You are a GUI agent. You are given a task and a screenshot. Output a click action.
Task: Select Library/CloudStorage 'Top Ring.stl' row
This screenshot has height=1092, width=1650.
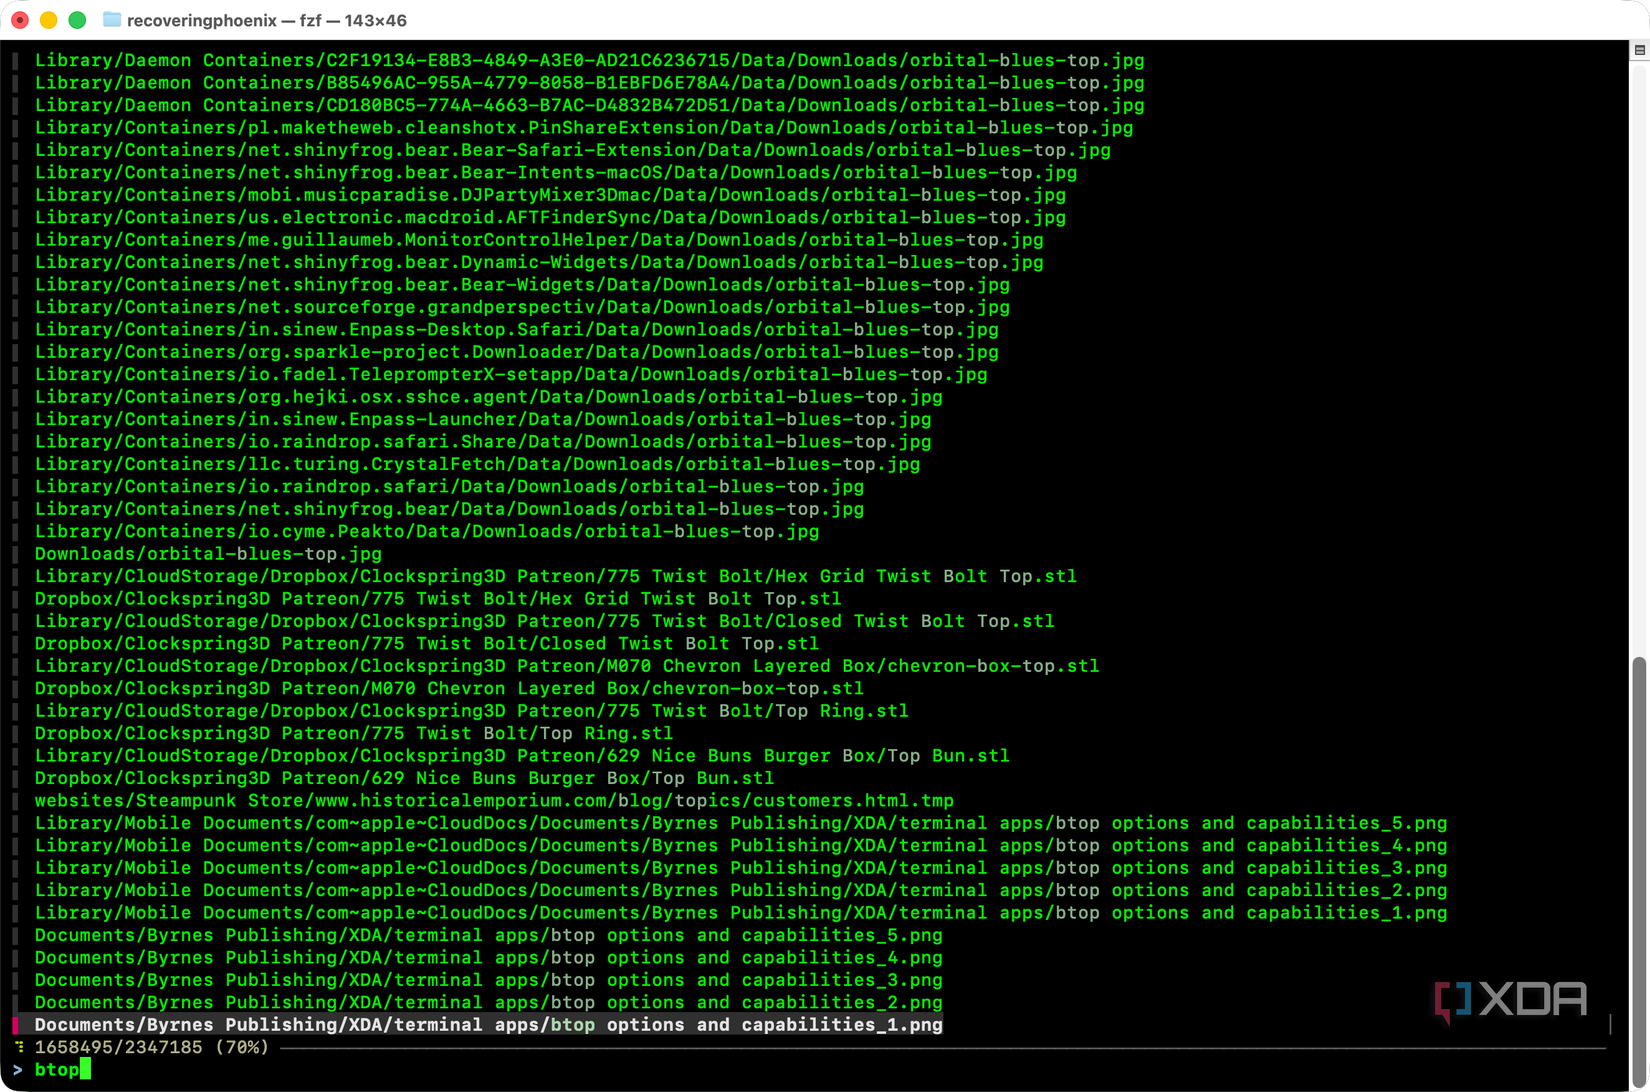tap(472, 711)
